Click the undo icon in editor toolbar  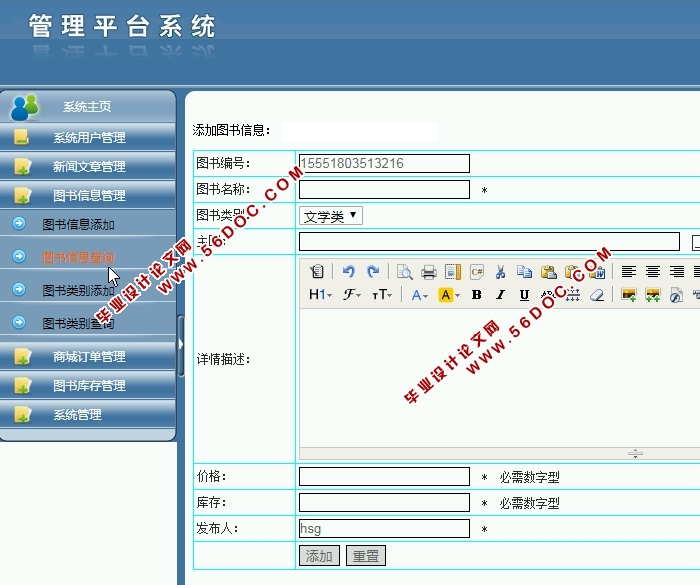click(348, 271)
